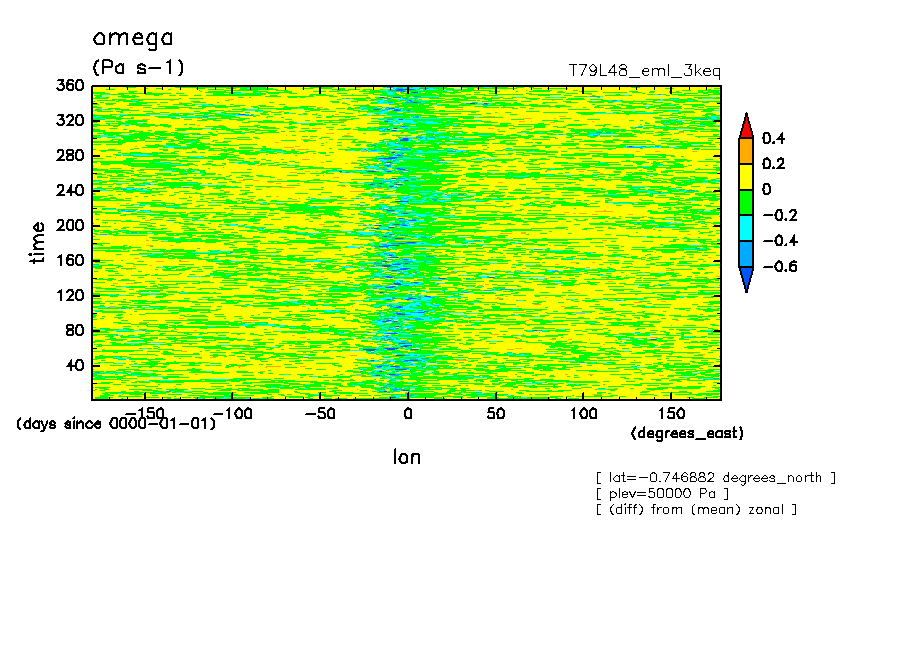Viewport: 904px width, 654px height.
Task: Click the -0.6 colorbar label
Action: point(778,267)
